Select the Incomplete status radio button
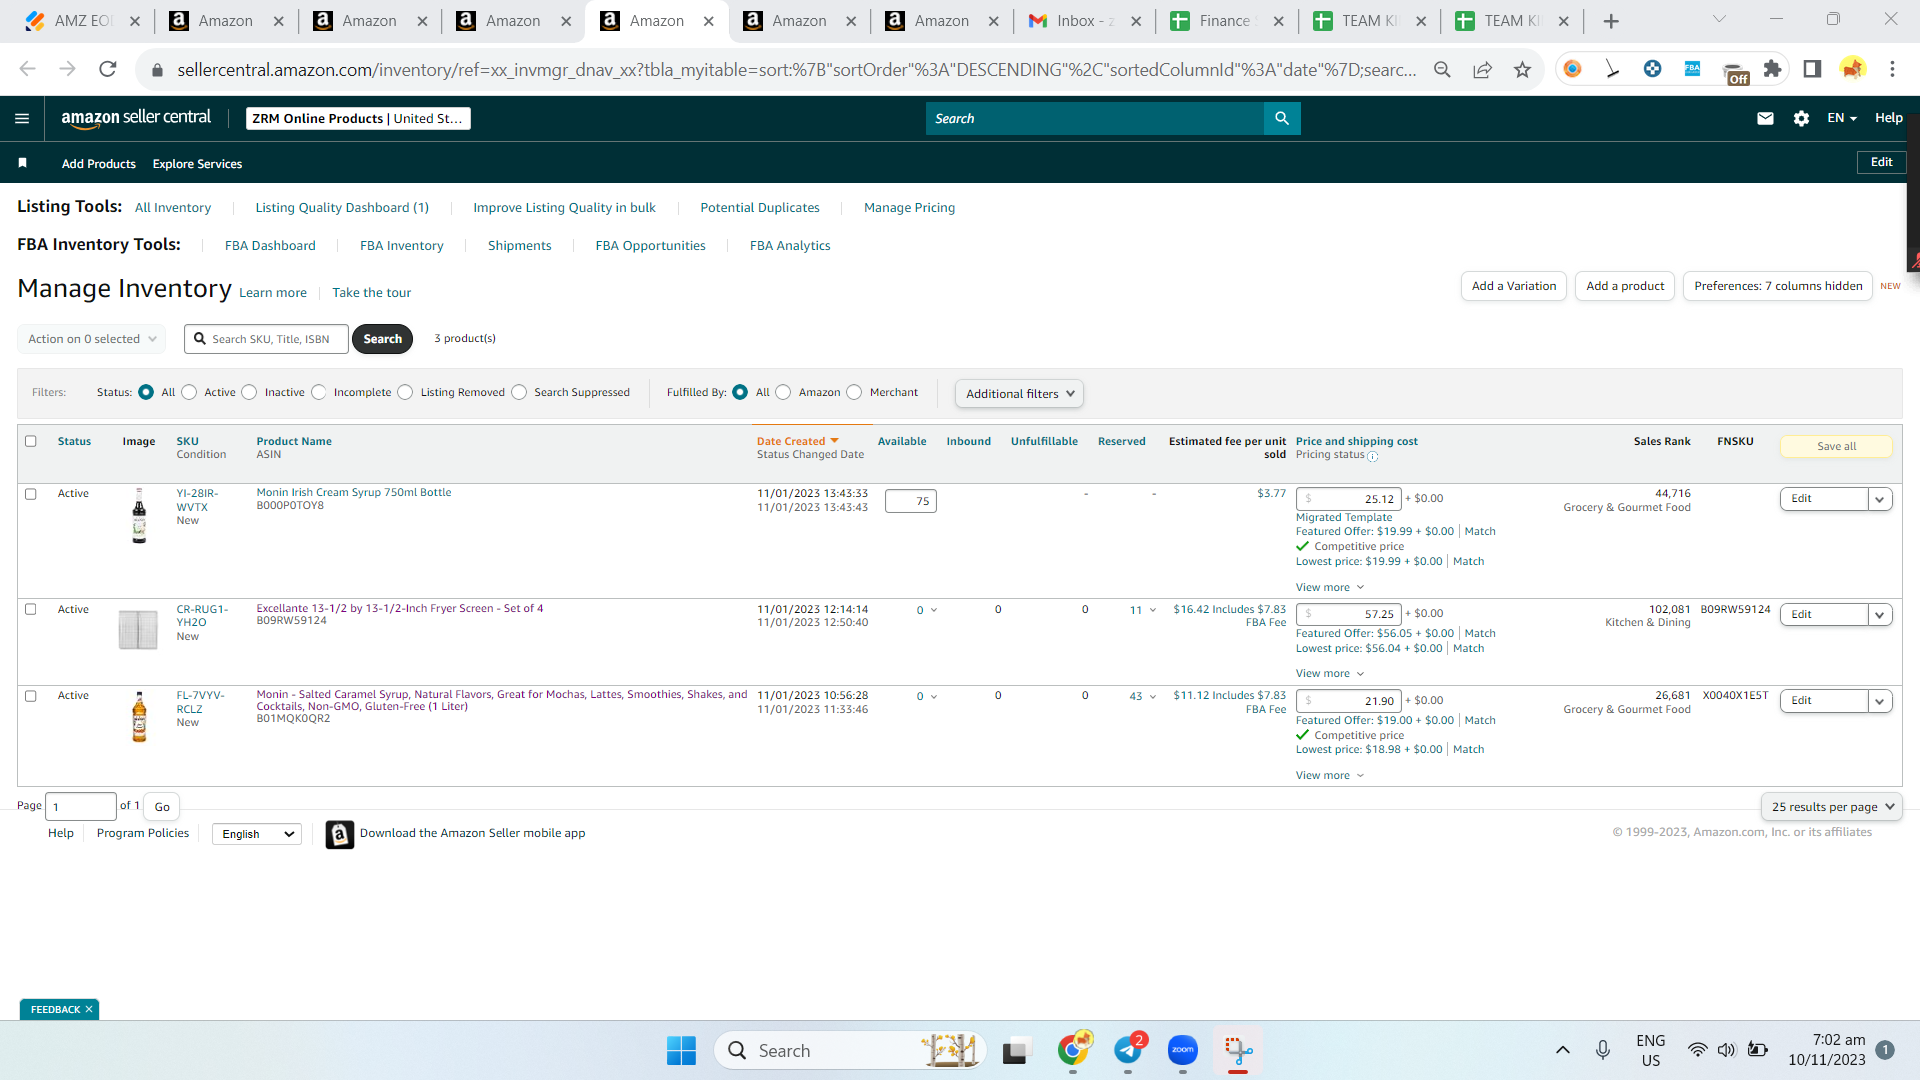The height and width of the screenshot is (1080, 1920). [x=318, y=392]
